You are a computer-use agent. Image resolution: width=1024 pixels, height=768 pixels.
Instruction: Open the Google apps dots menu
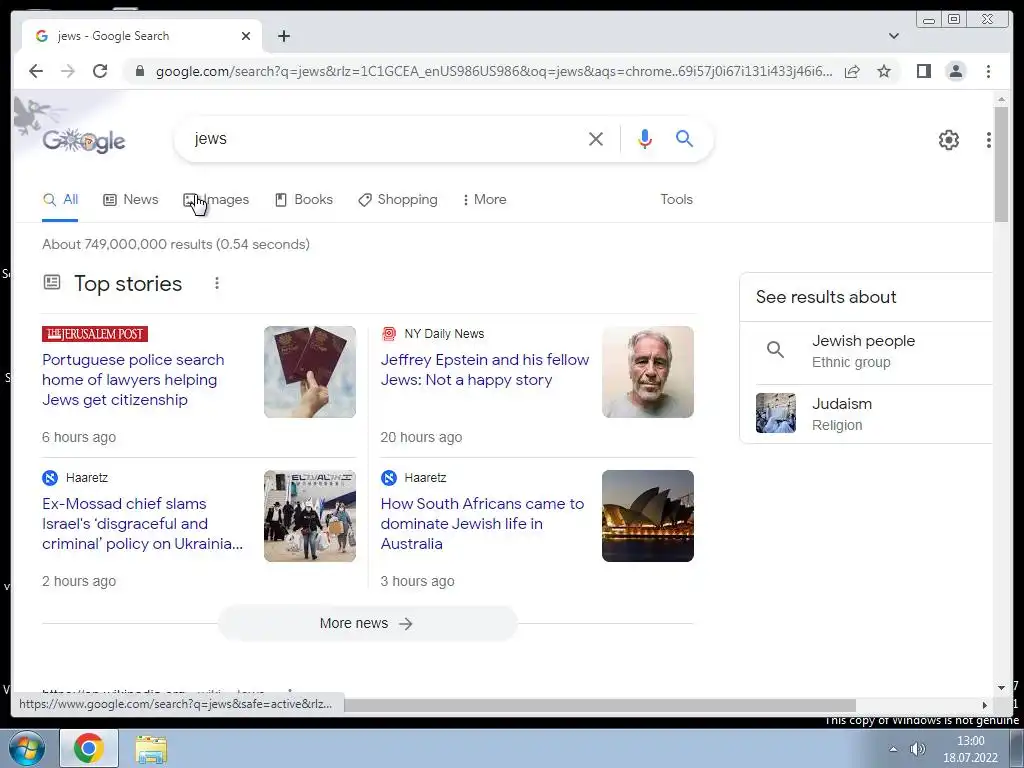coord(989,139)
